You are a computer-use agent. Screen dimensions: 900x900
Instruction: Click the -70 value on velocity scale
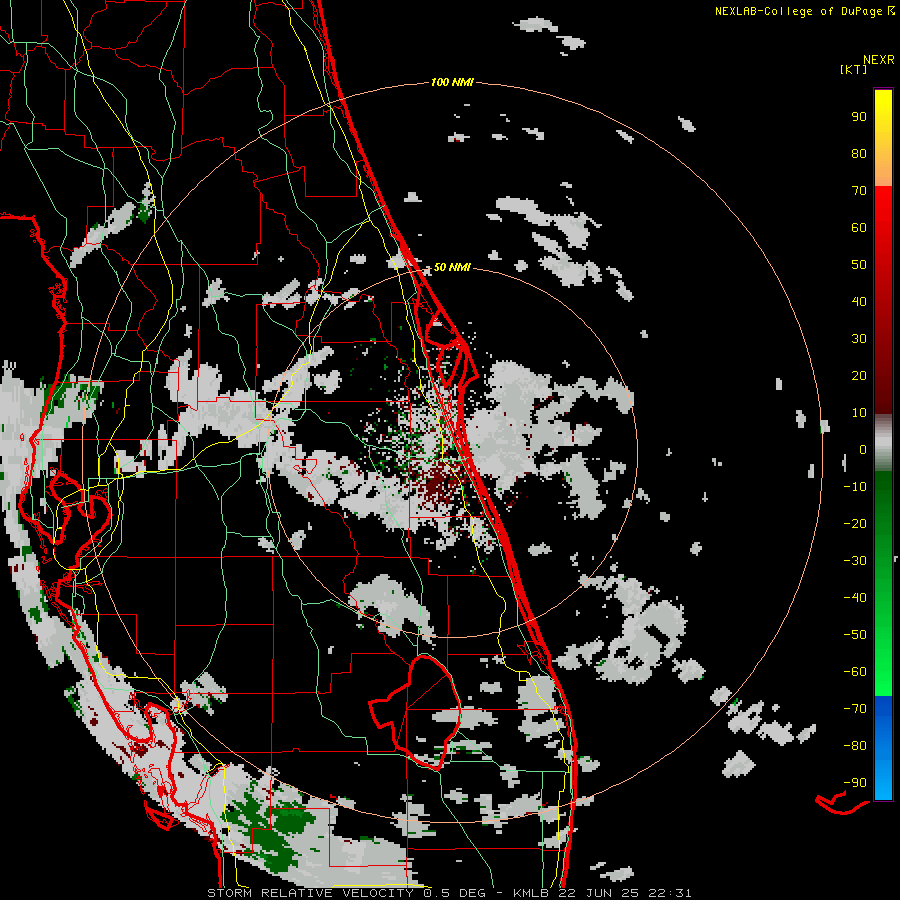pyautogui.click(x=855, y=709)
